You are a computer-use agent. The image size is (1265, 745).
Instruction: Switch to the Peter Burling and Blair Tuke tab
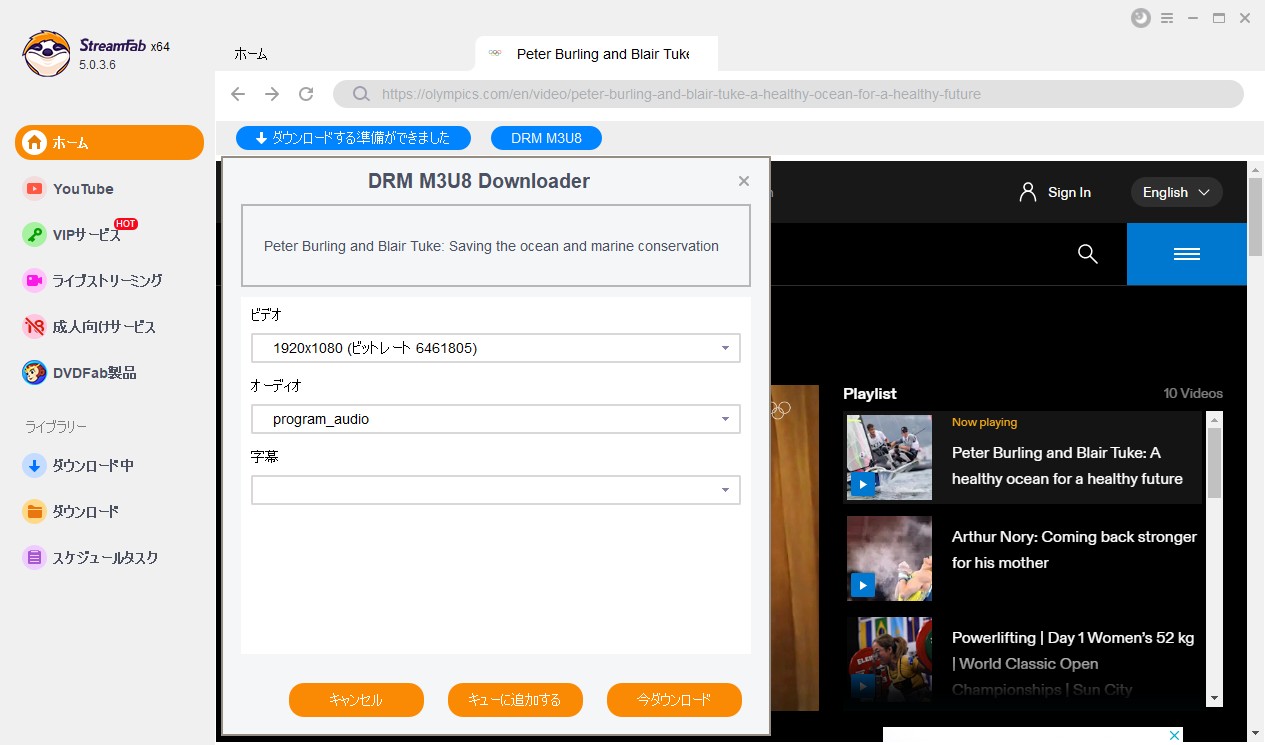pos(597,54)
